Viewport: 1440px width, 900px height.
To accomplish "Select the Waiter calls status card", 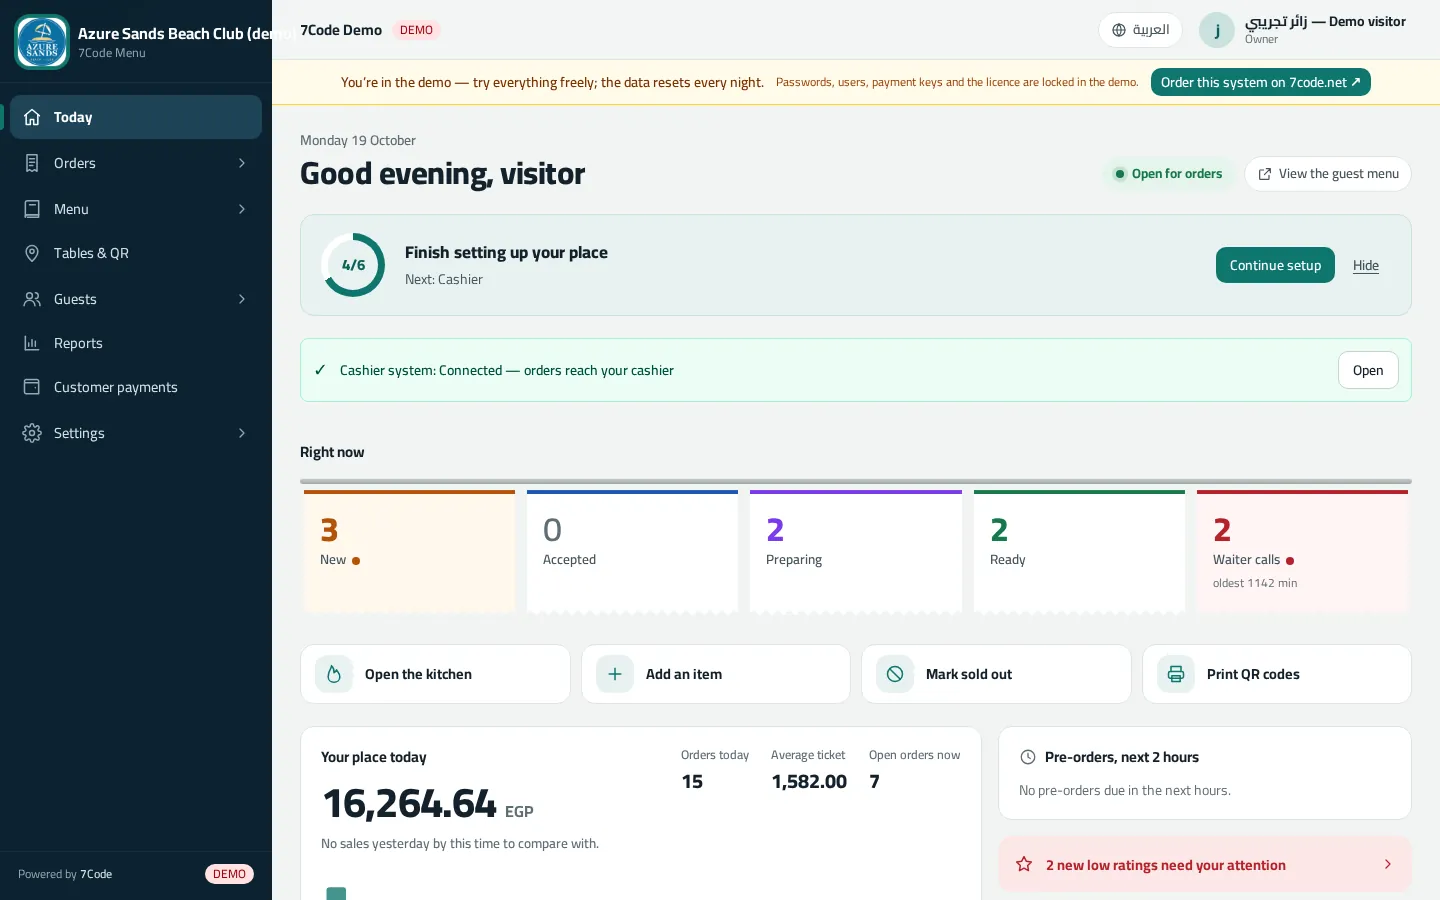I will coord(1302,551).
